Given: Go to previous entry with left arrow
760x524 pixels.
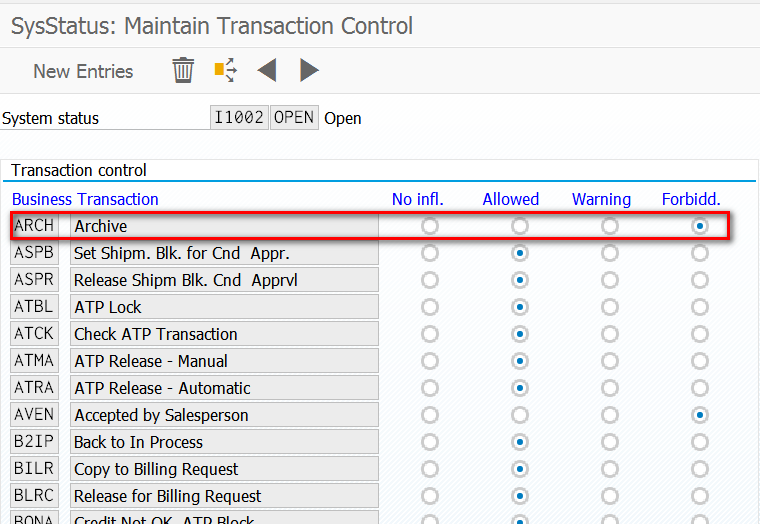Looking at the screenshot, I should tap(267, 70).
